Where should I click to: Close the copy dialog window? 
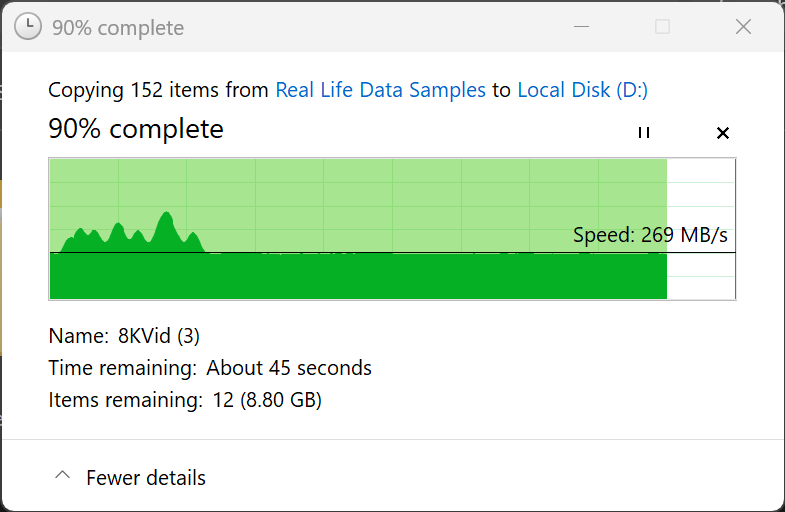point(743,27)
